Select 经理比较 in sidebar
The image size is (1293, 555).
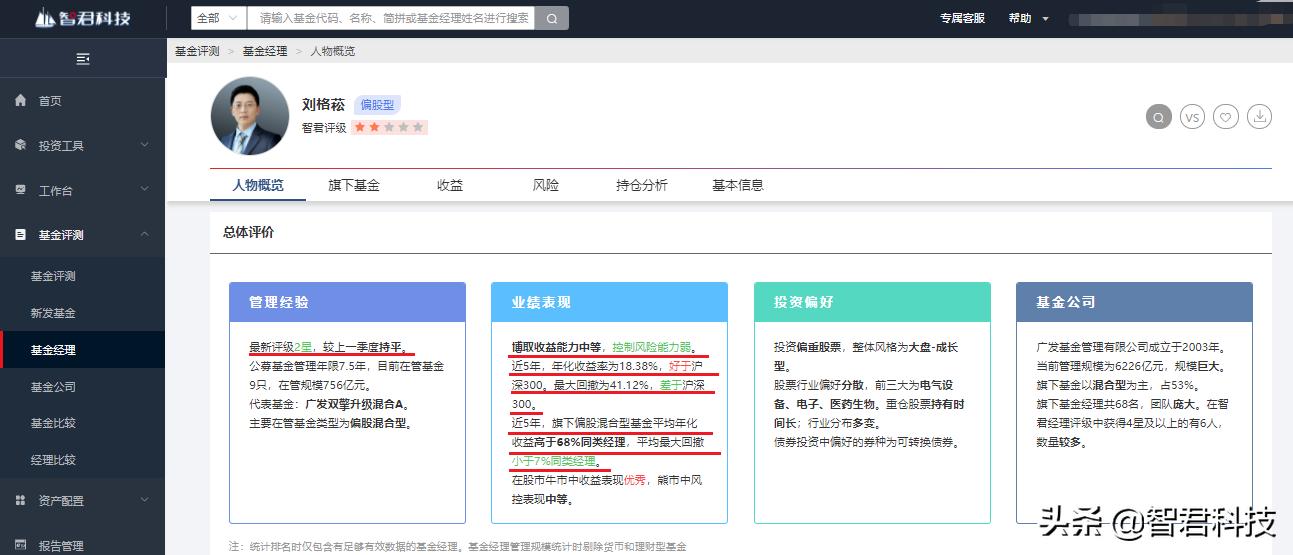(x=53, y=460)
